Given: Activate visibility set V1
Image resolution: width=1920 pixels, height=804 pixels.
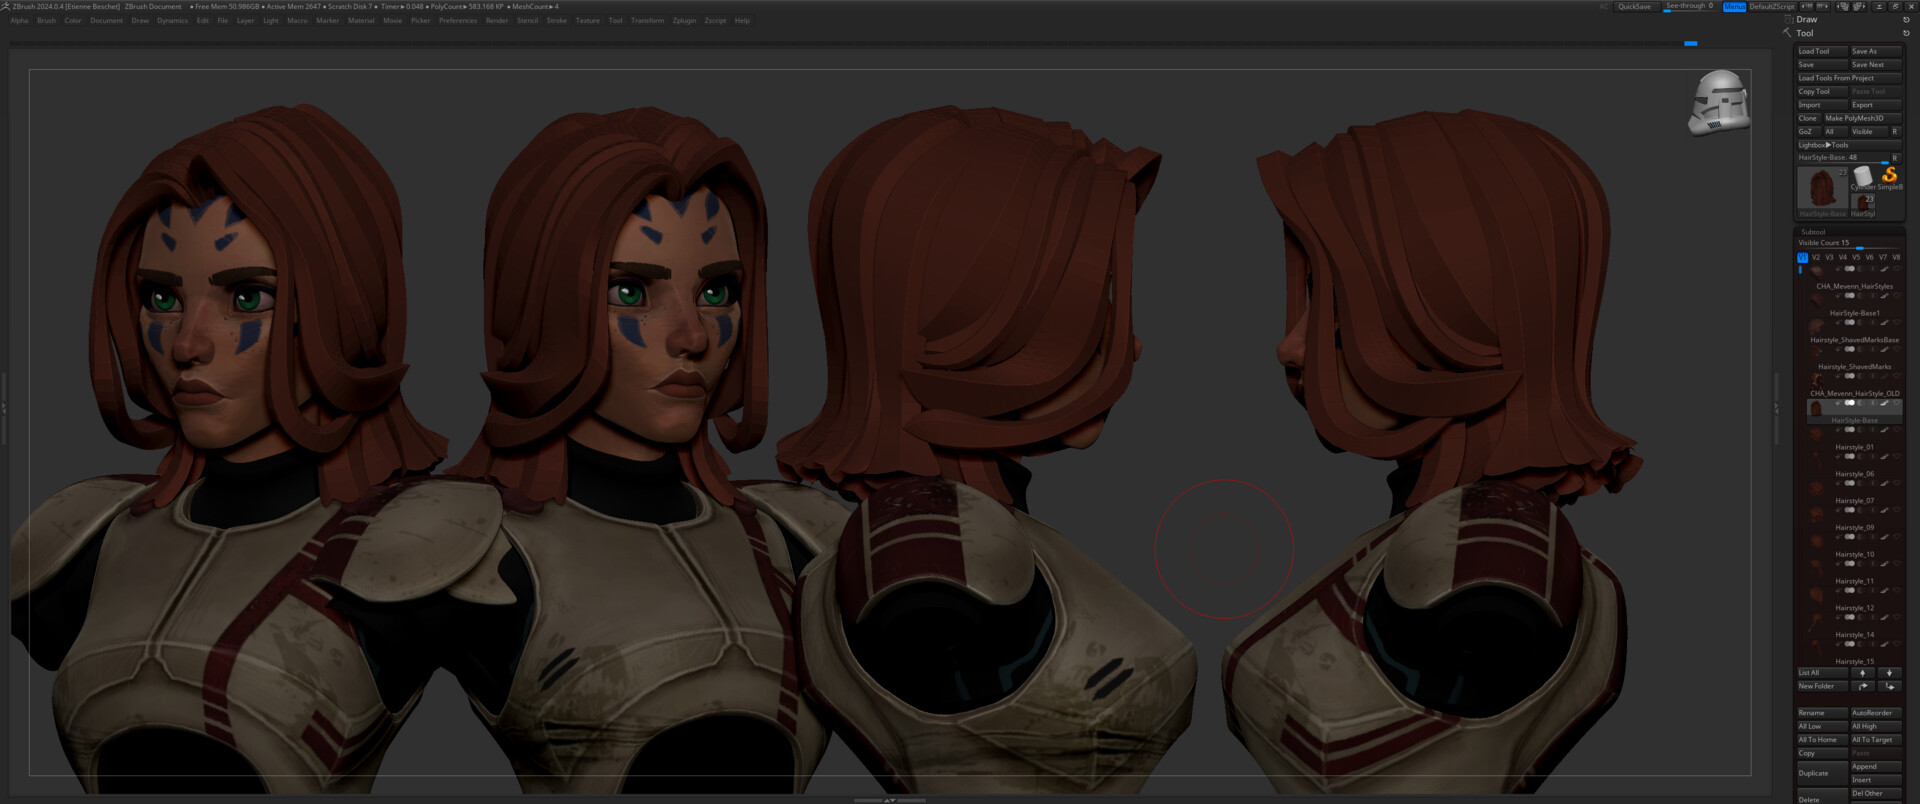Looking at the screenshot, I should (x=1803, y=257).
